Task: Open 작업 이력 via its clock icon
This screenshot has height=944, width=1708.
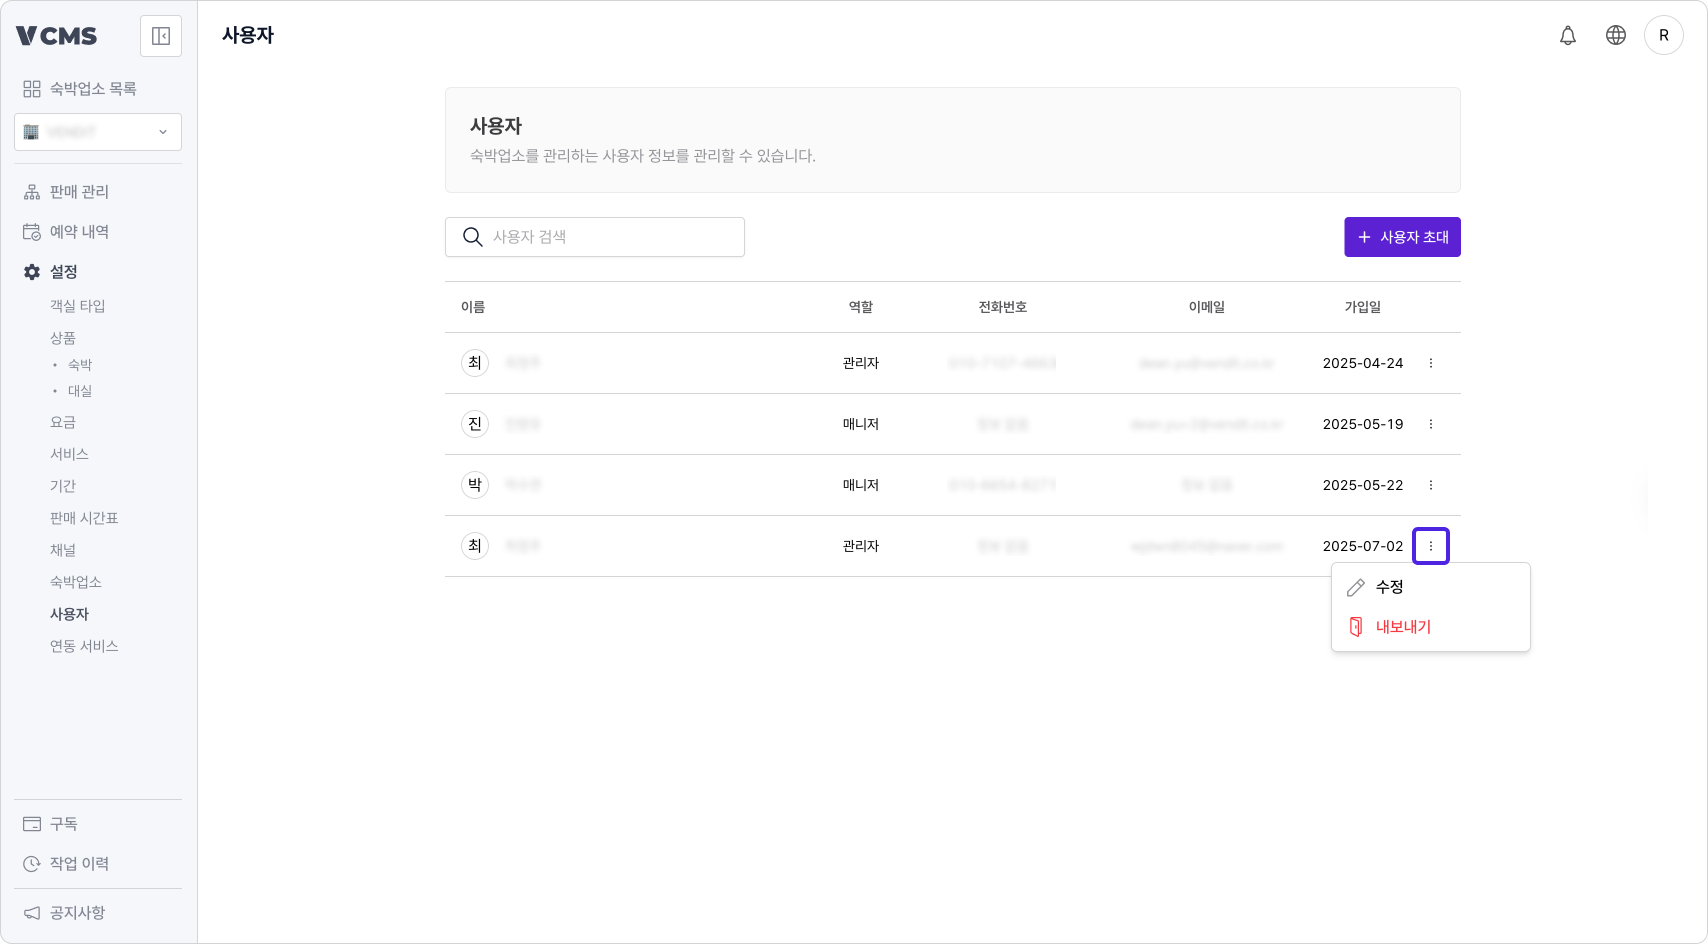Action: coord(30,863)
